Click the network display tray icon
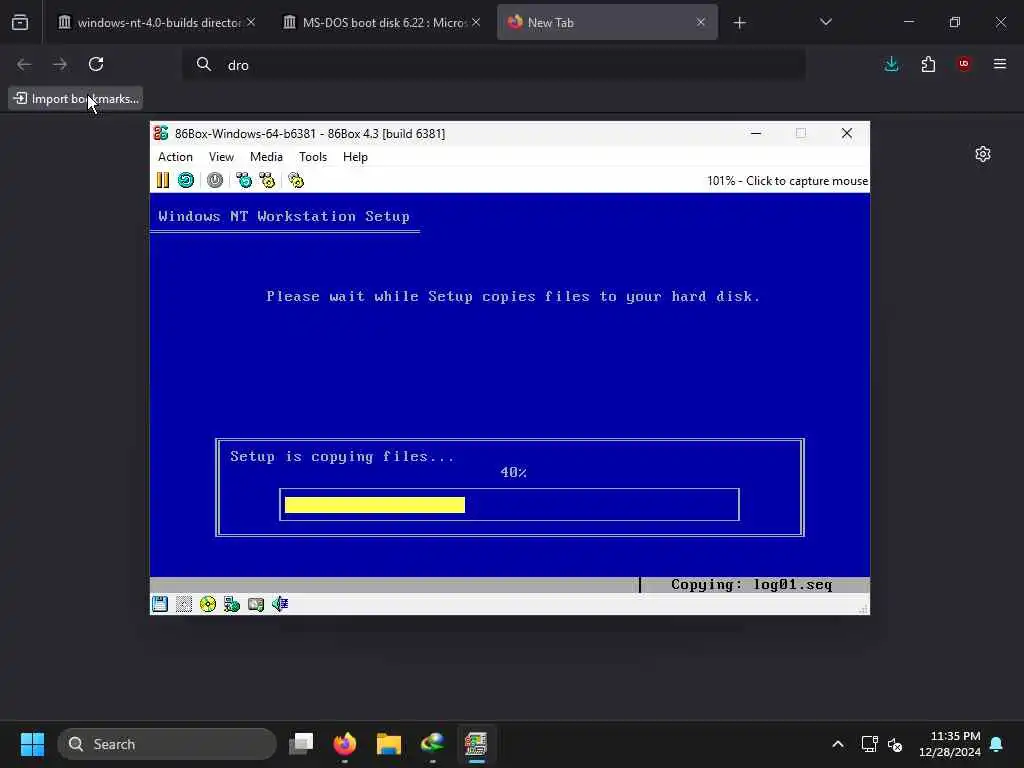 coord(869,744)
